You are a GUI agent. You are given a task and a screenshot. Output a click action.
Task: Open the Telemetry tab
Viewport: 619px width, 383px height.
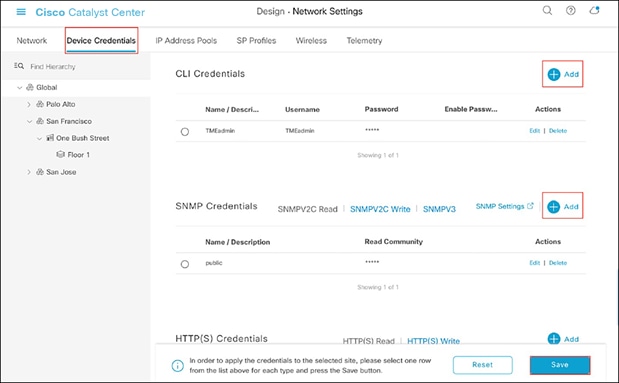coord(364,40)
